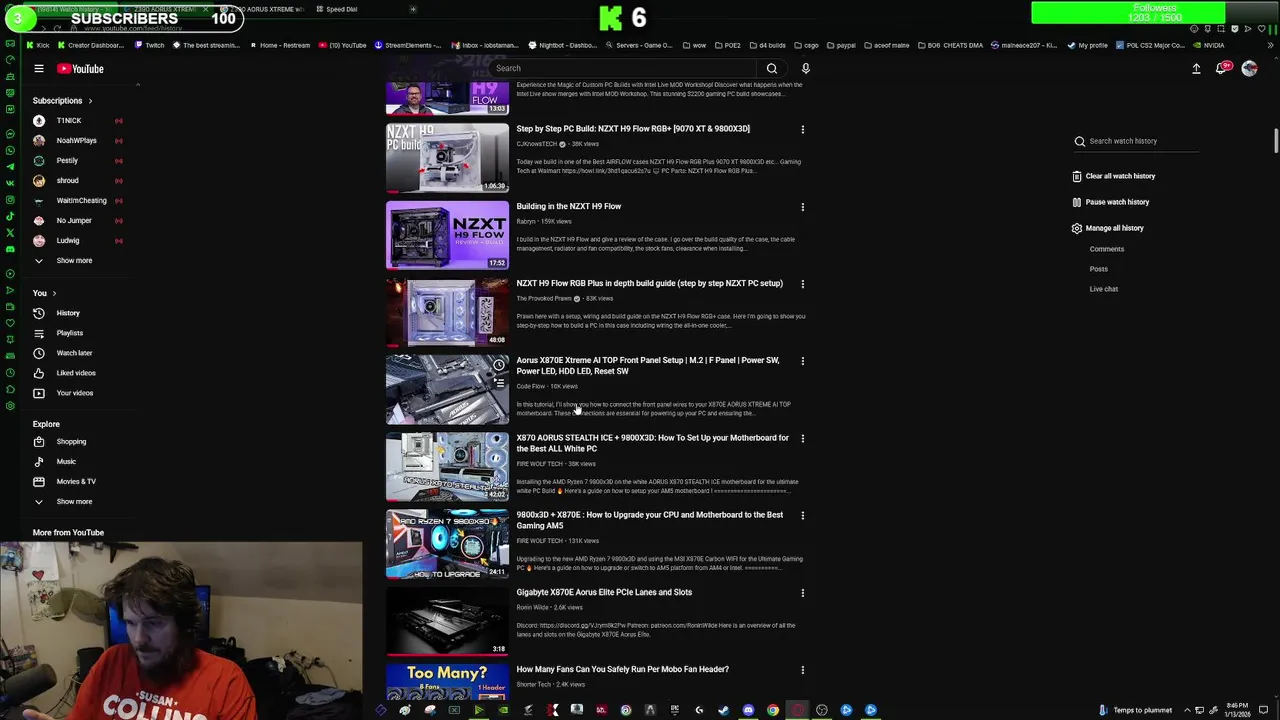Open options for Gigabyte X870E Aorus Elite video

(x=802, y=593)
